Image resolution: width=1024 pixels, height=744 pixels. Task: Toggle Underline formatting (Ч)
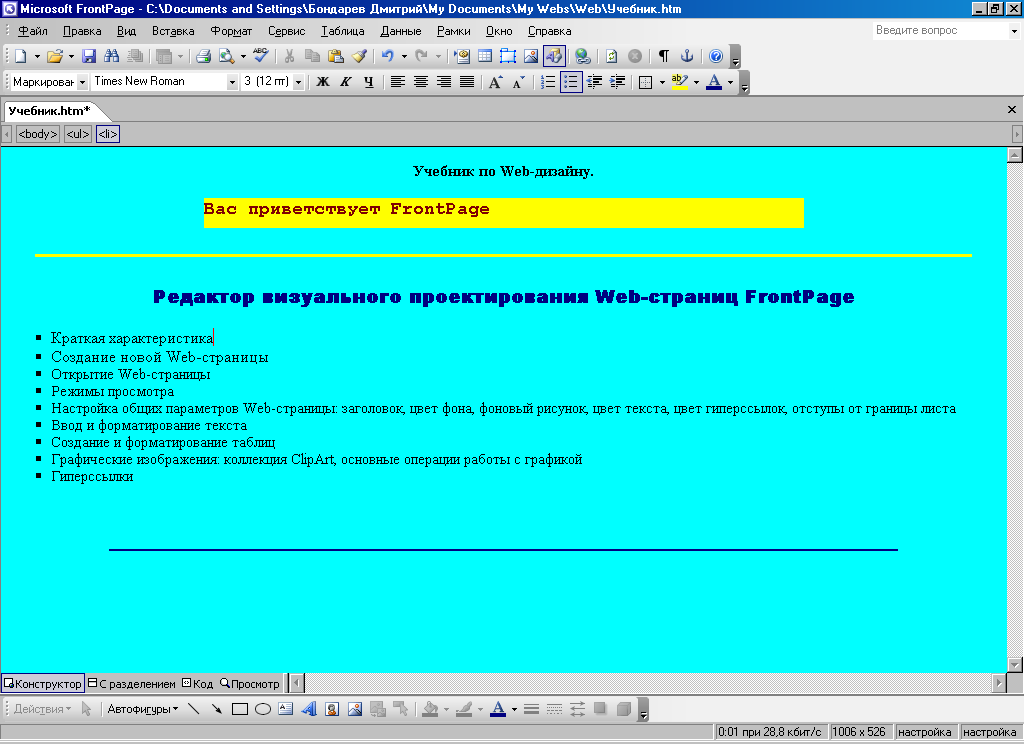click(368, 82)
